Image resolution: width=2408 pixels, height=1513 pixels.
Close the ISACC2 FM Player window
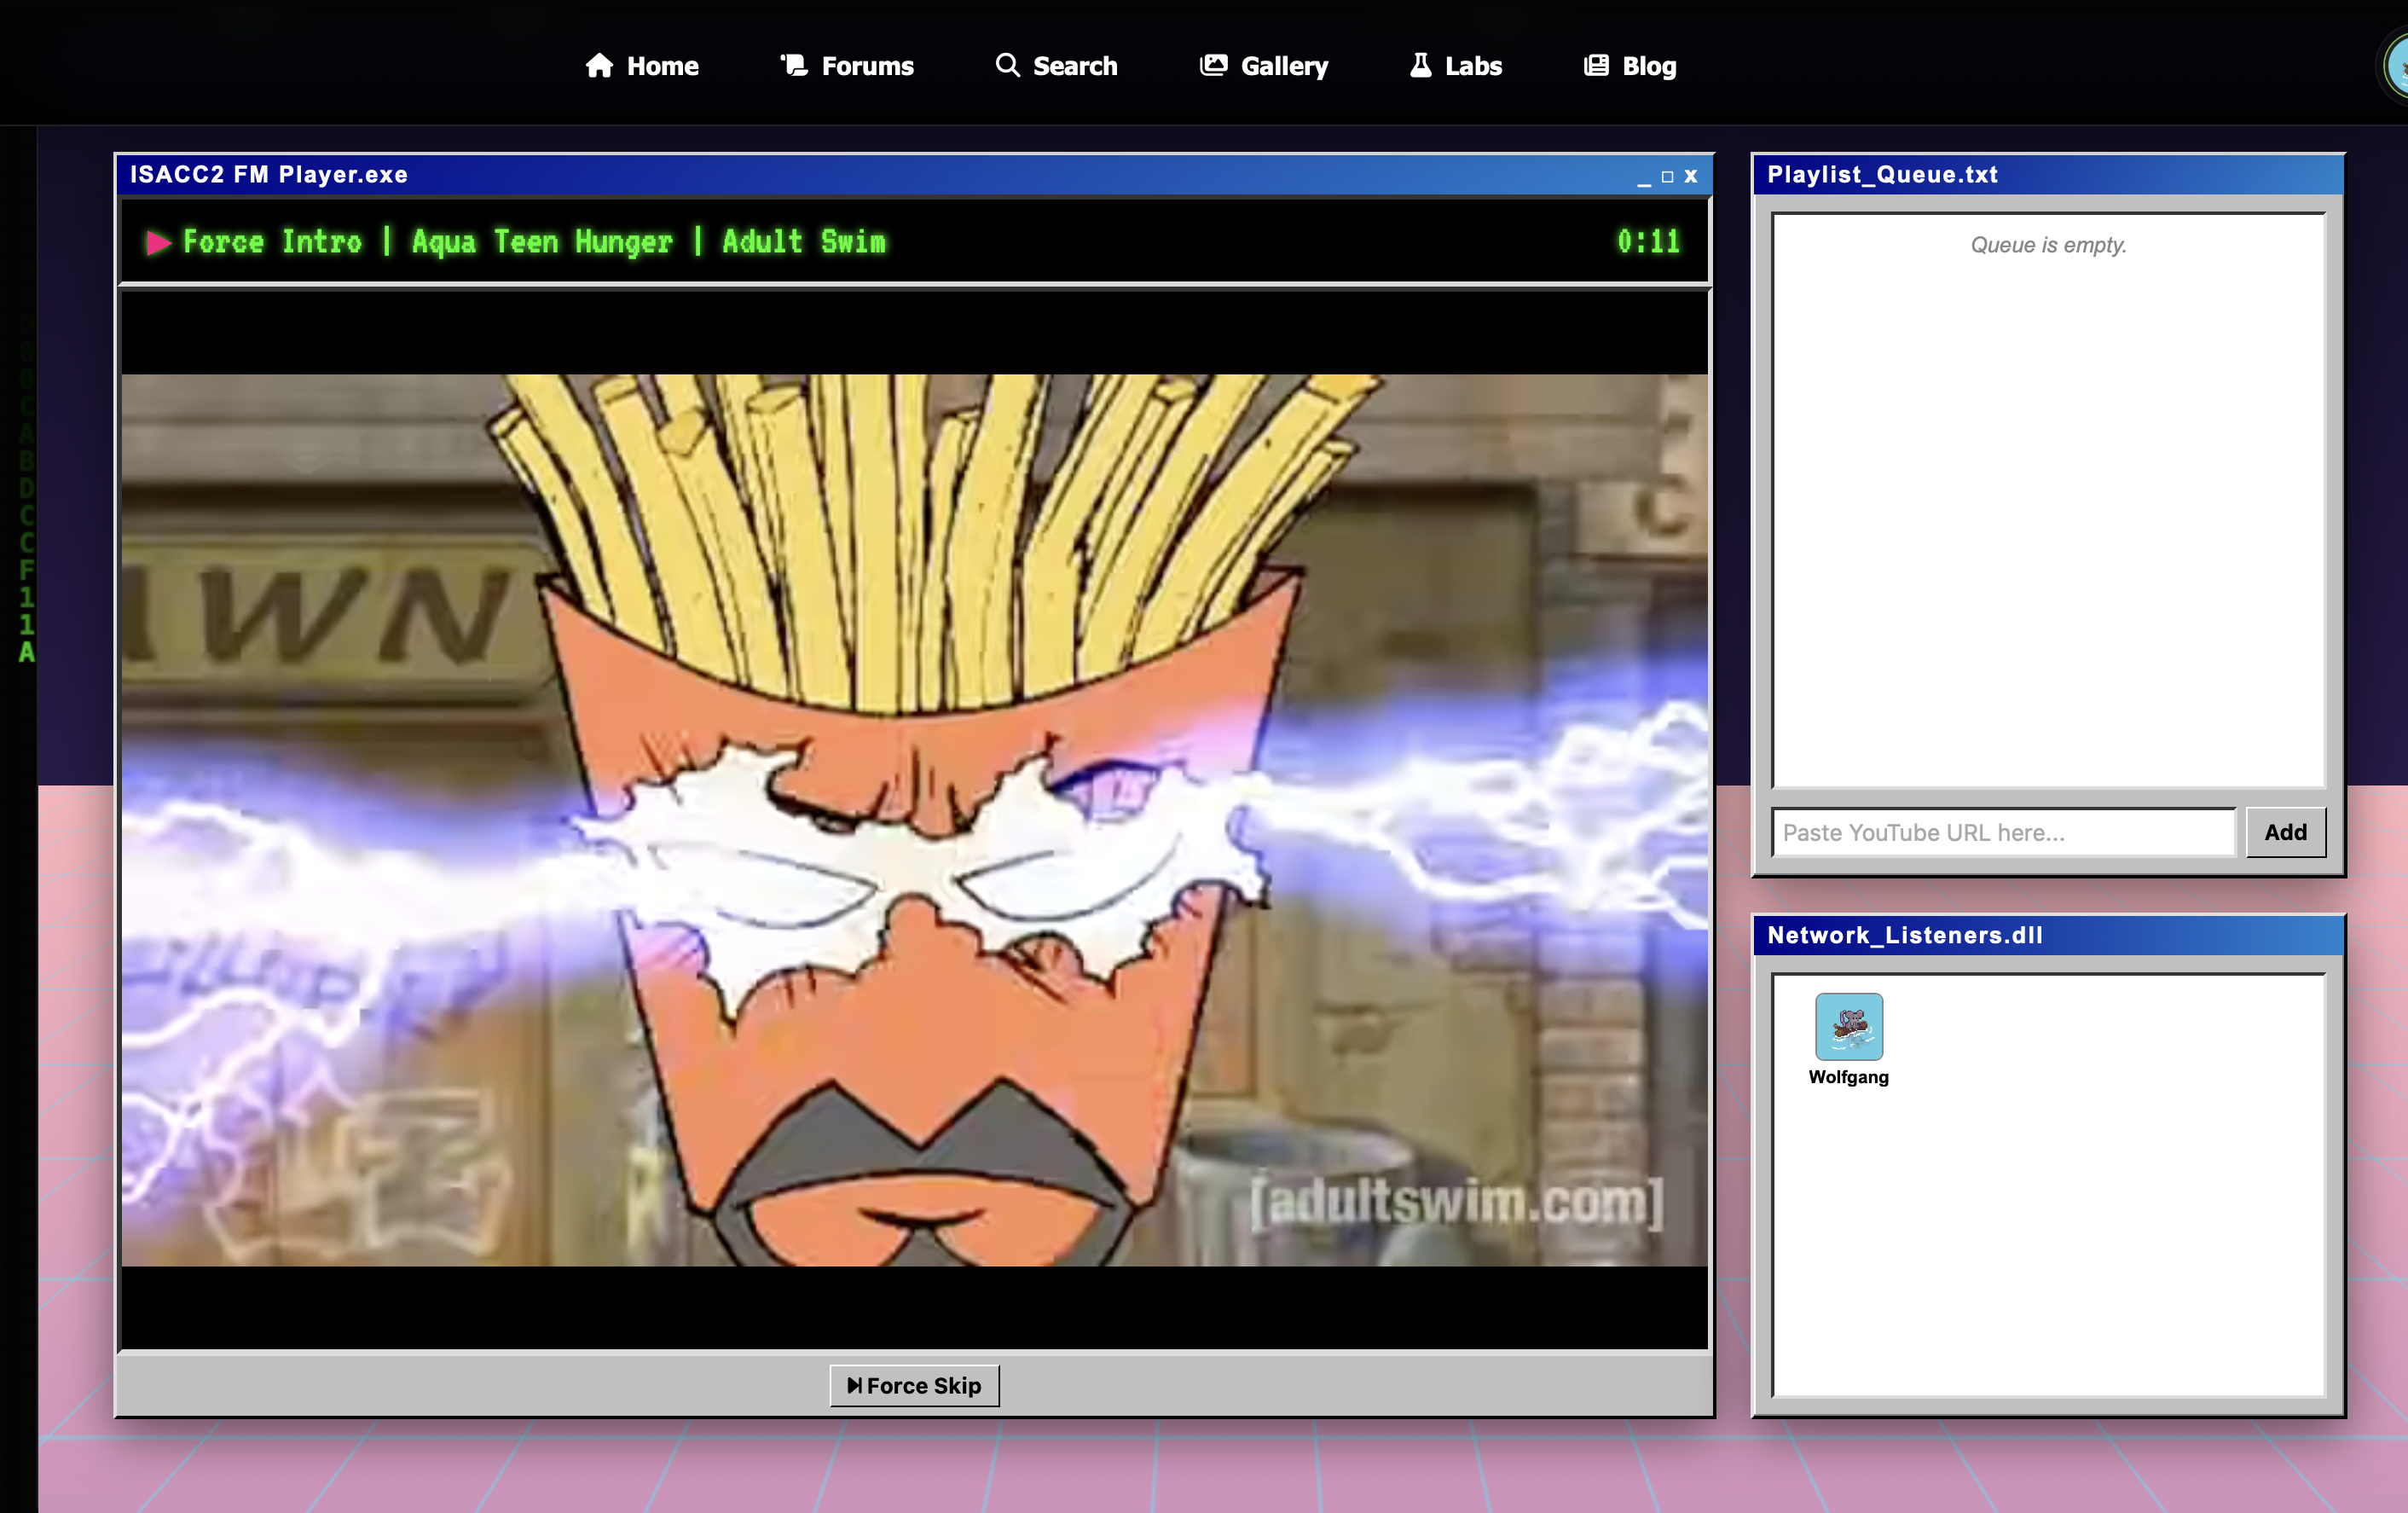tap(1690, 176)
